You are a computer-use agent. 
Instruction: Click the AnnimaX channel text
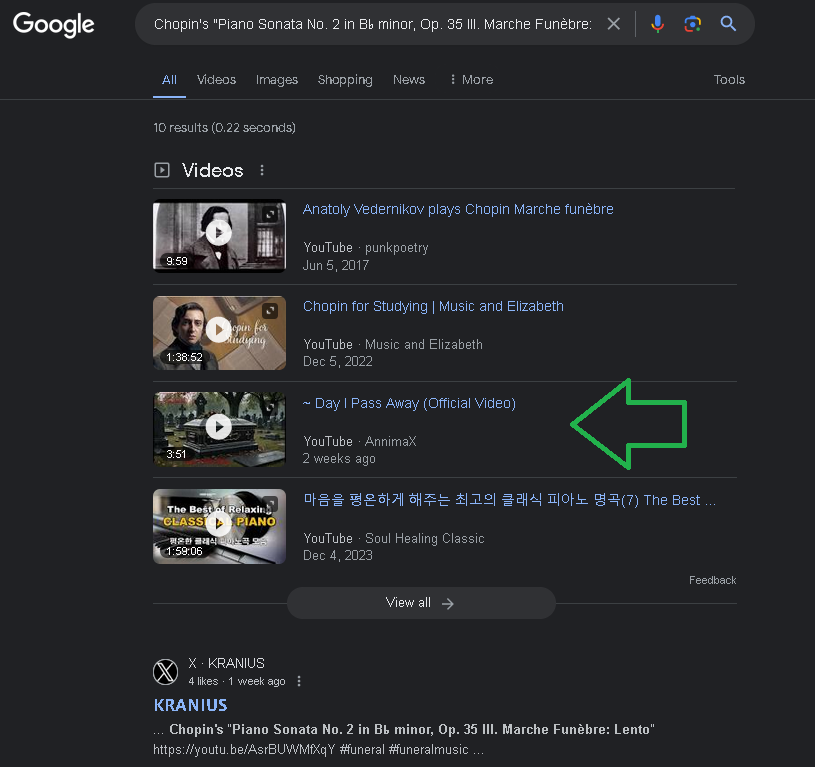[x=390, y=442]
